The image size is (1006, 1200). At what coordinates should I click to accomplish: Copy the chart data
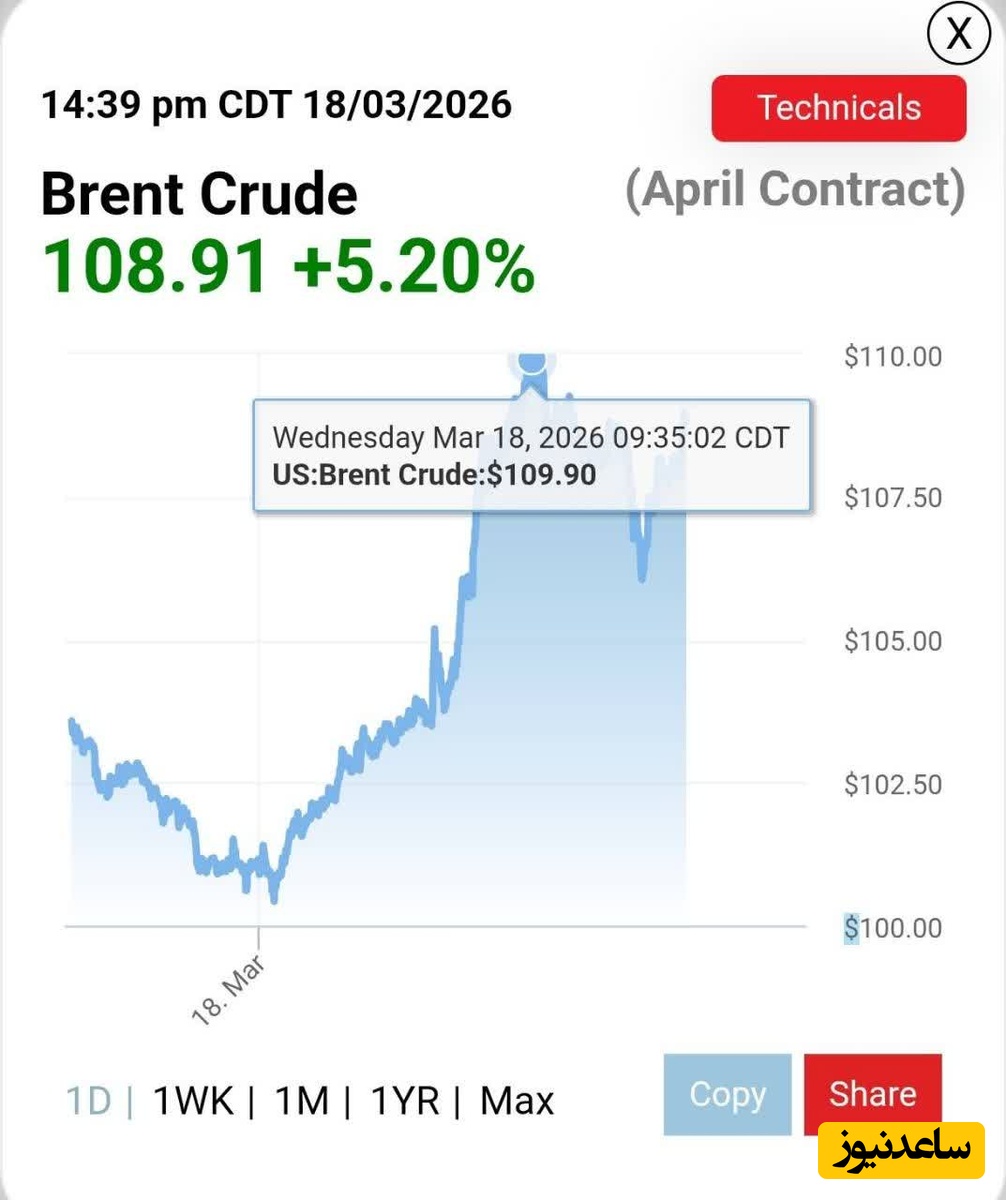pyautogui.click(x=727, y=1094)
